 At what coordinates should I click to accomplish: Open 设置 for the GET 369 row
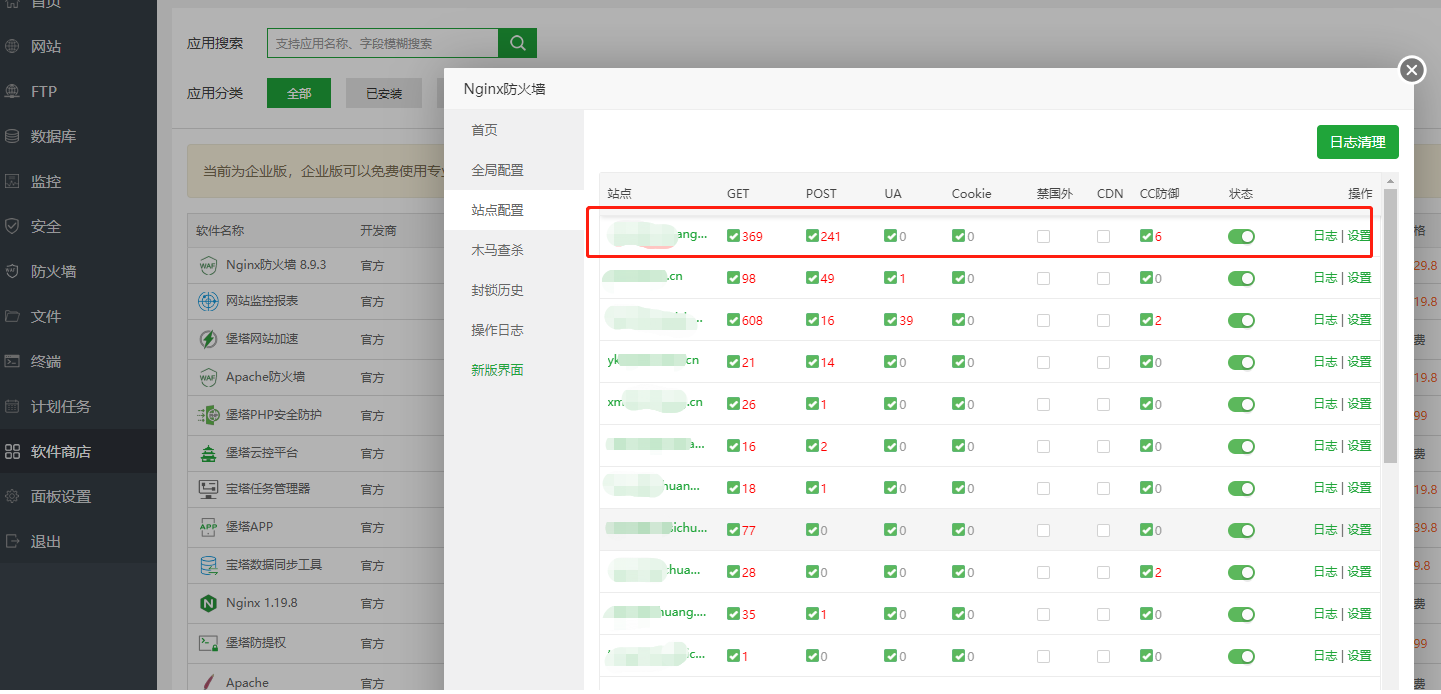pyautogui.click(x=1359, y=236)
